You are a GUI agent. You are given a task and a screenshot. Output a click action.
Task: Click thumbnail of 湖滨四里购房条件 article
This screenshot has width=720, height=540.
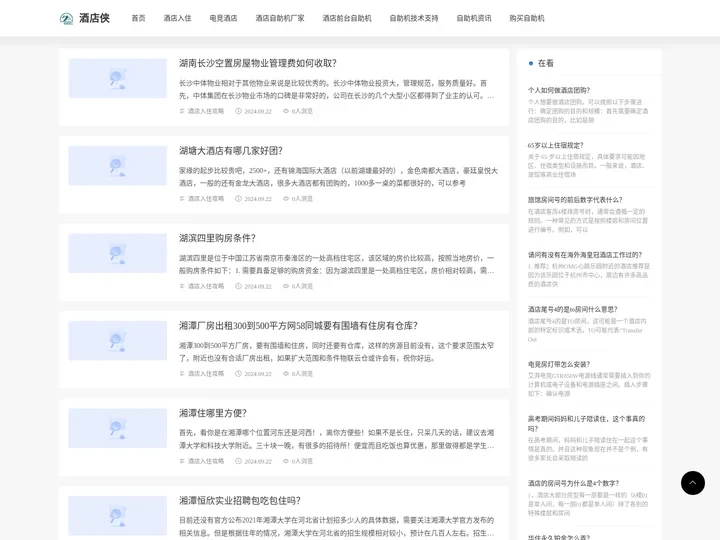click(x=118, y=253)
